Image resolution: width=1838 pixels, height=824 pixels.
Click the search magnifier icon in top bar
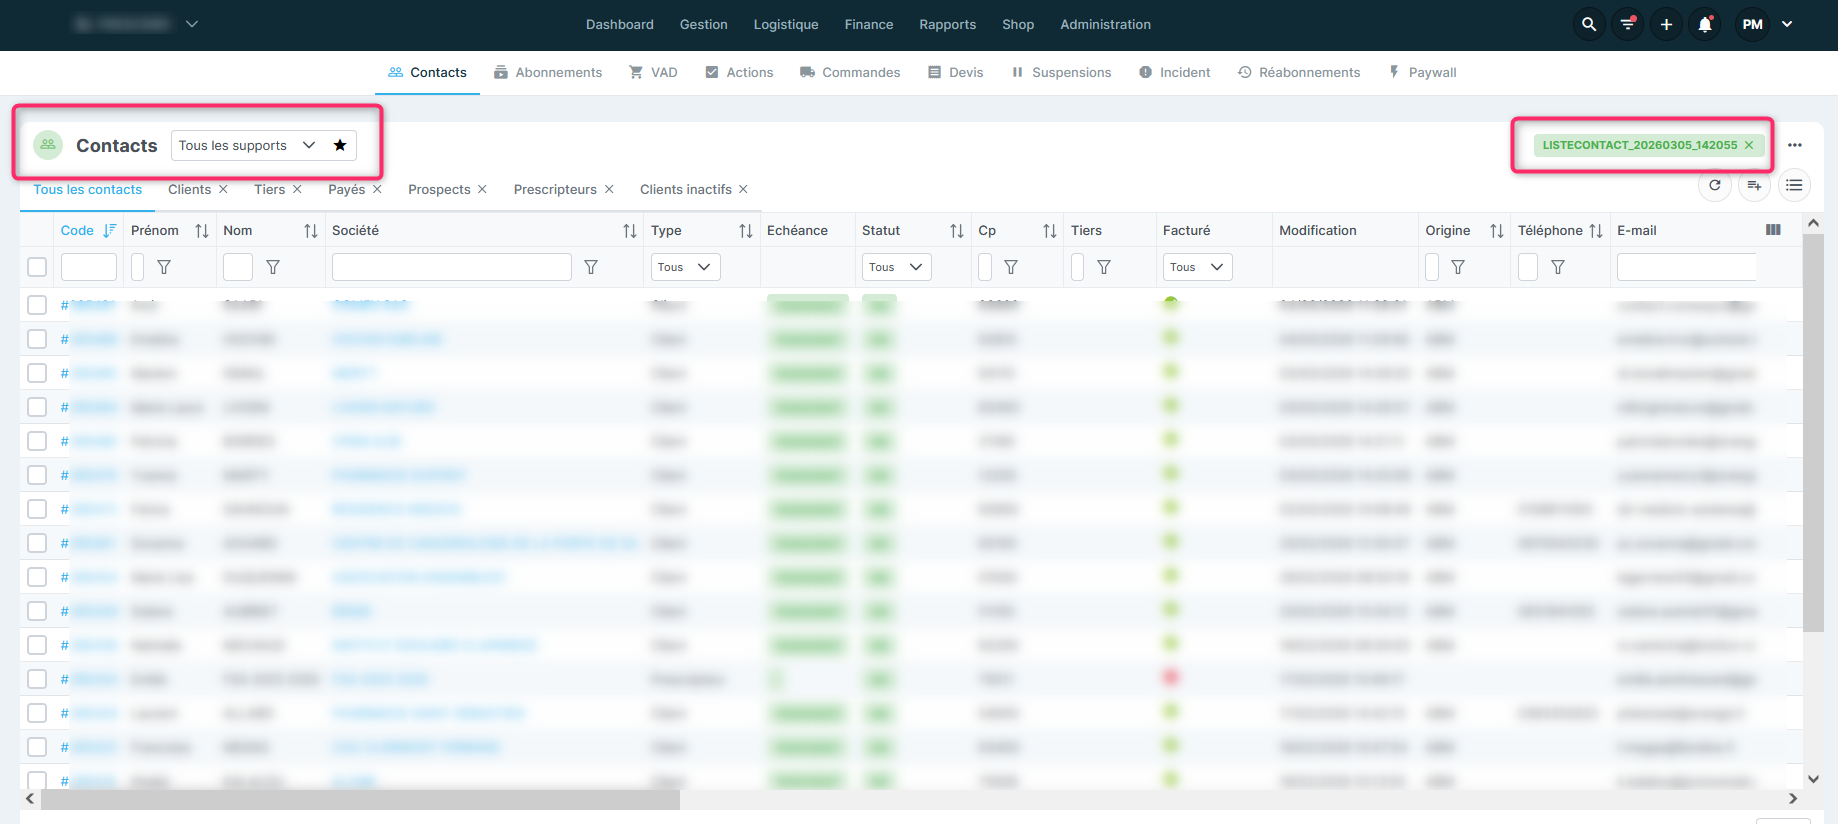(1588, 25)
